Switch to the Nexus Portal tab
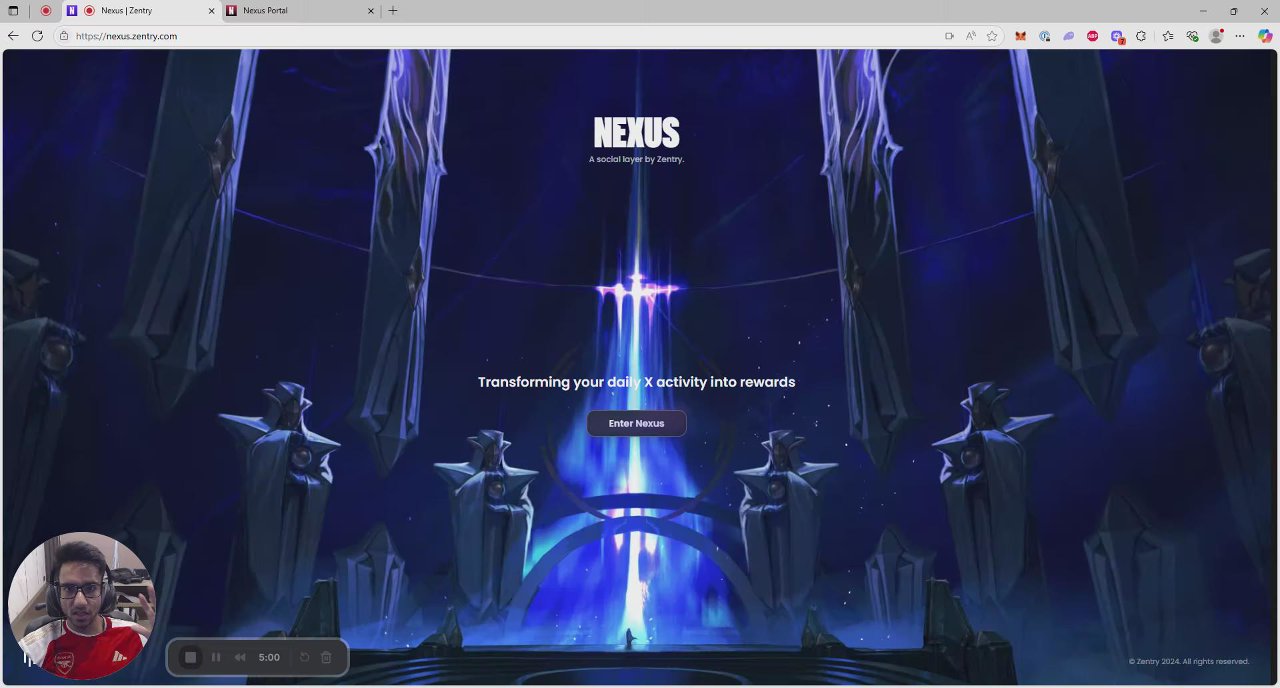Screen dimensions: 1280x688 tap(300, 11)
